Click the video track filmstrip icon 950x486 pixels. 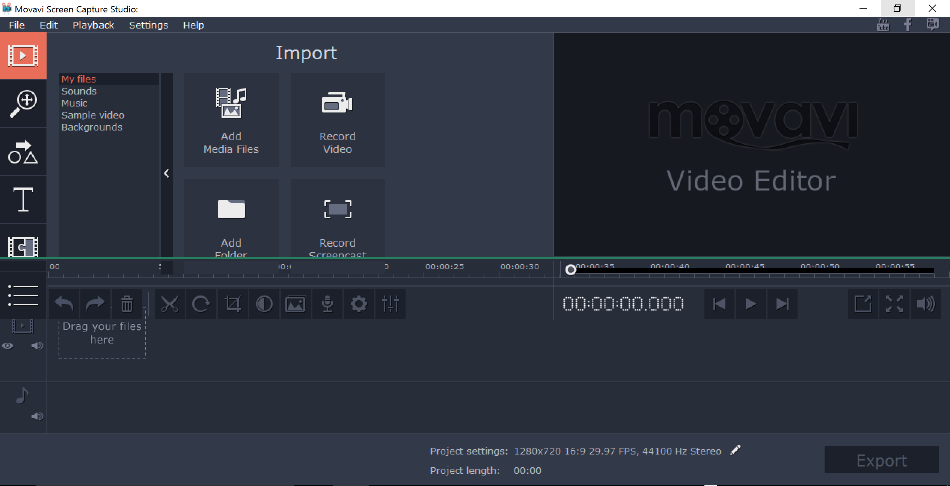coord(22,326)
